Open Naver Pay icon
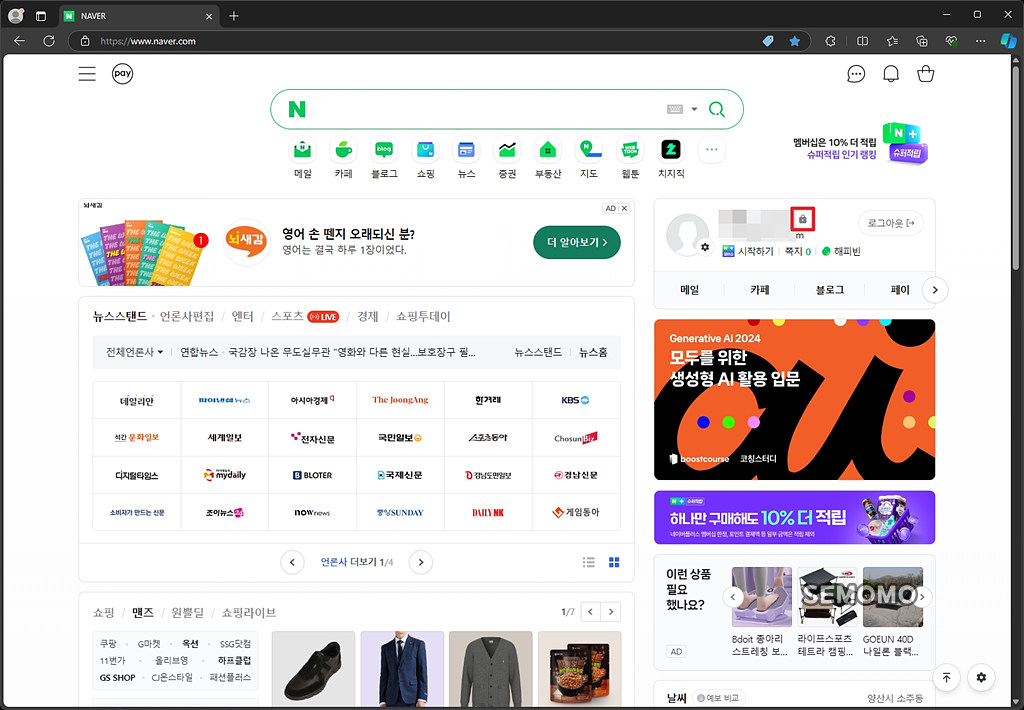1024x710 pixels. (122, 74)
